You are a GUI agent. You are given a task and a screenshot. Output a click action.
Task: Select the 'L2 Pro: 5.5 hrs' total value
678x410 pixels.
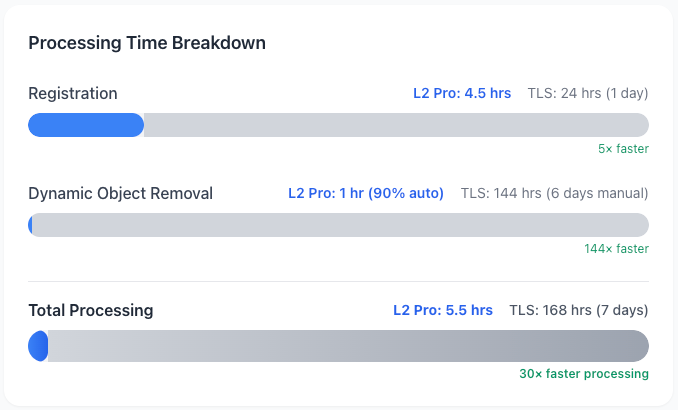443,310
